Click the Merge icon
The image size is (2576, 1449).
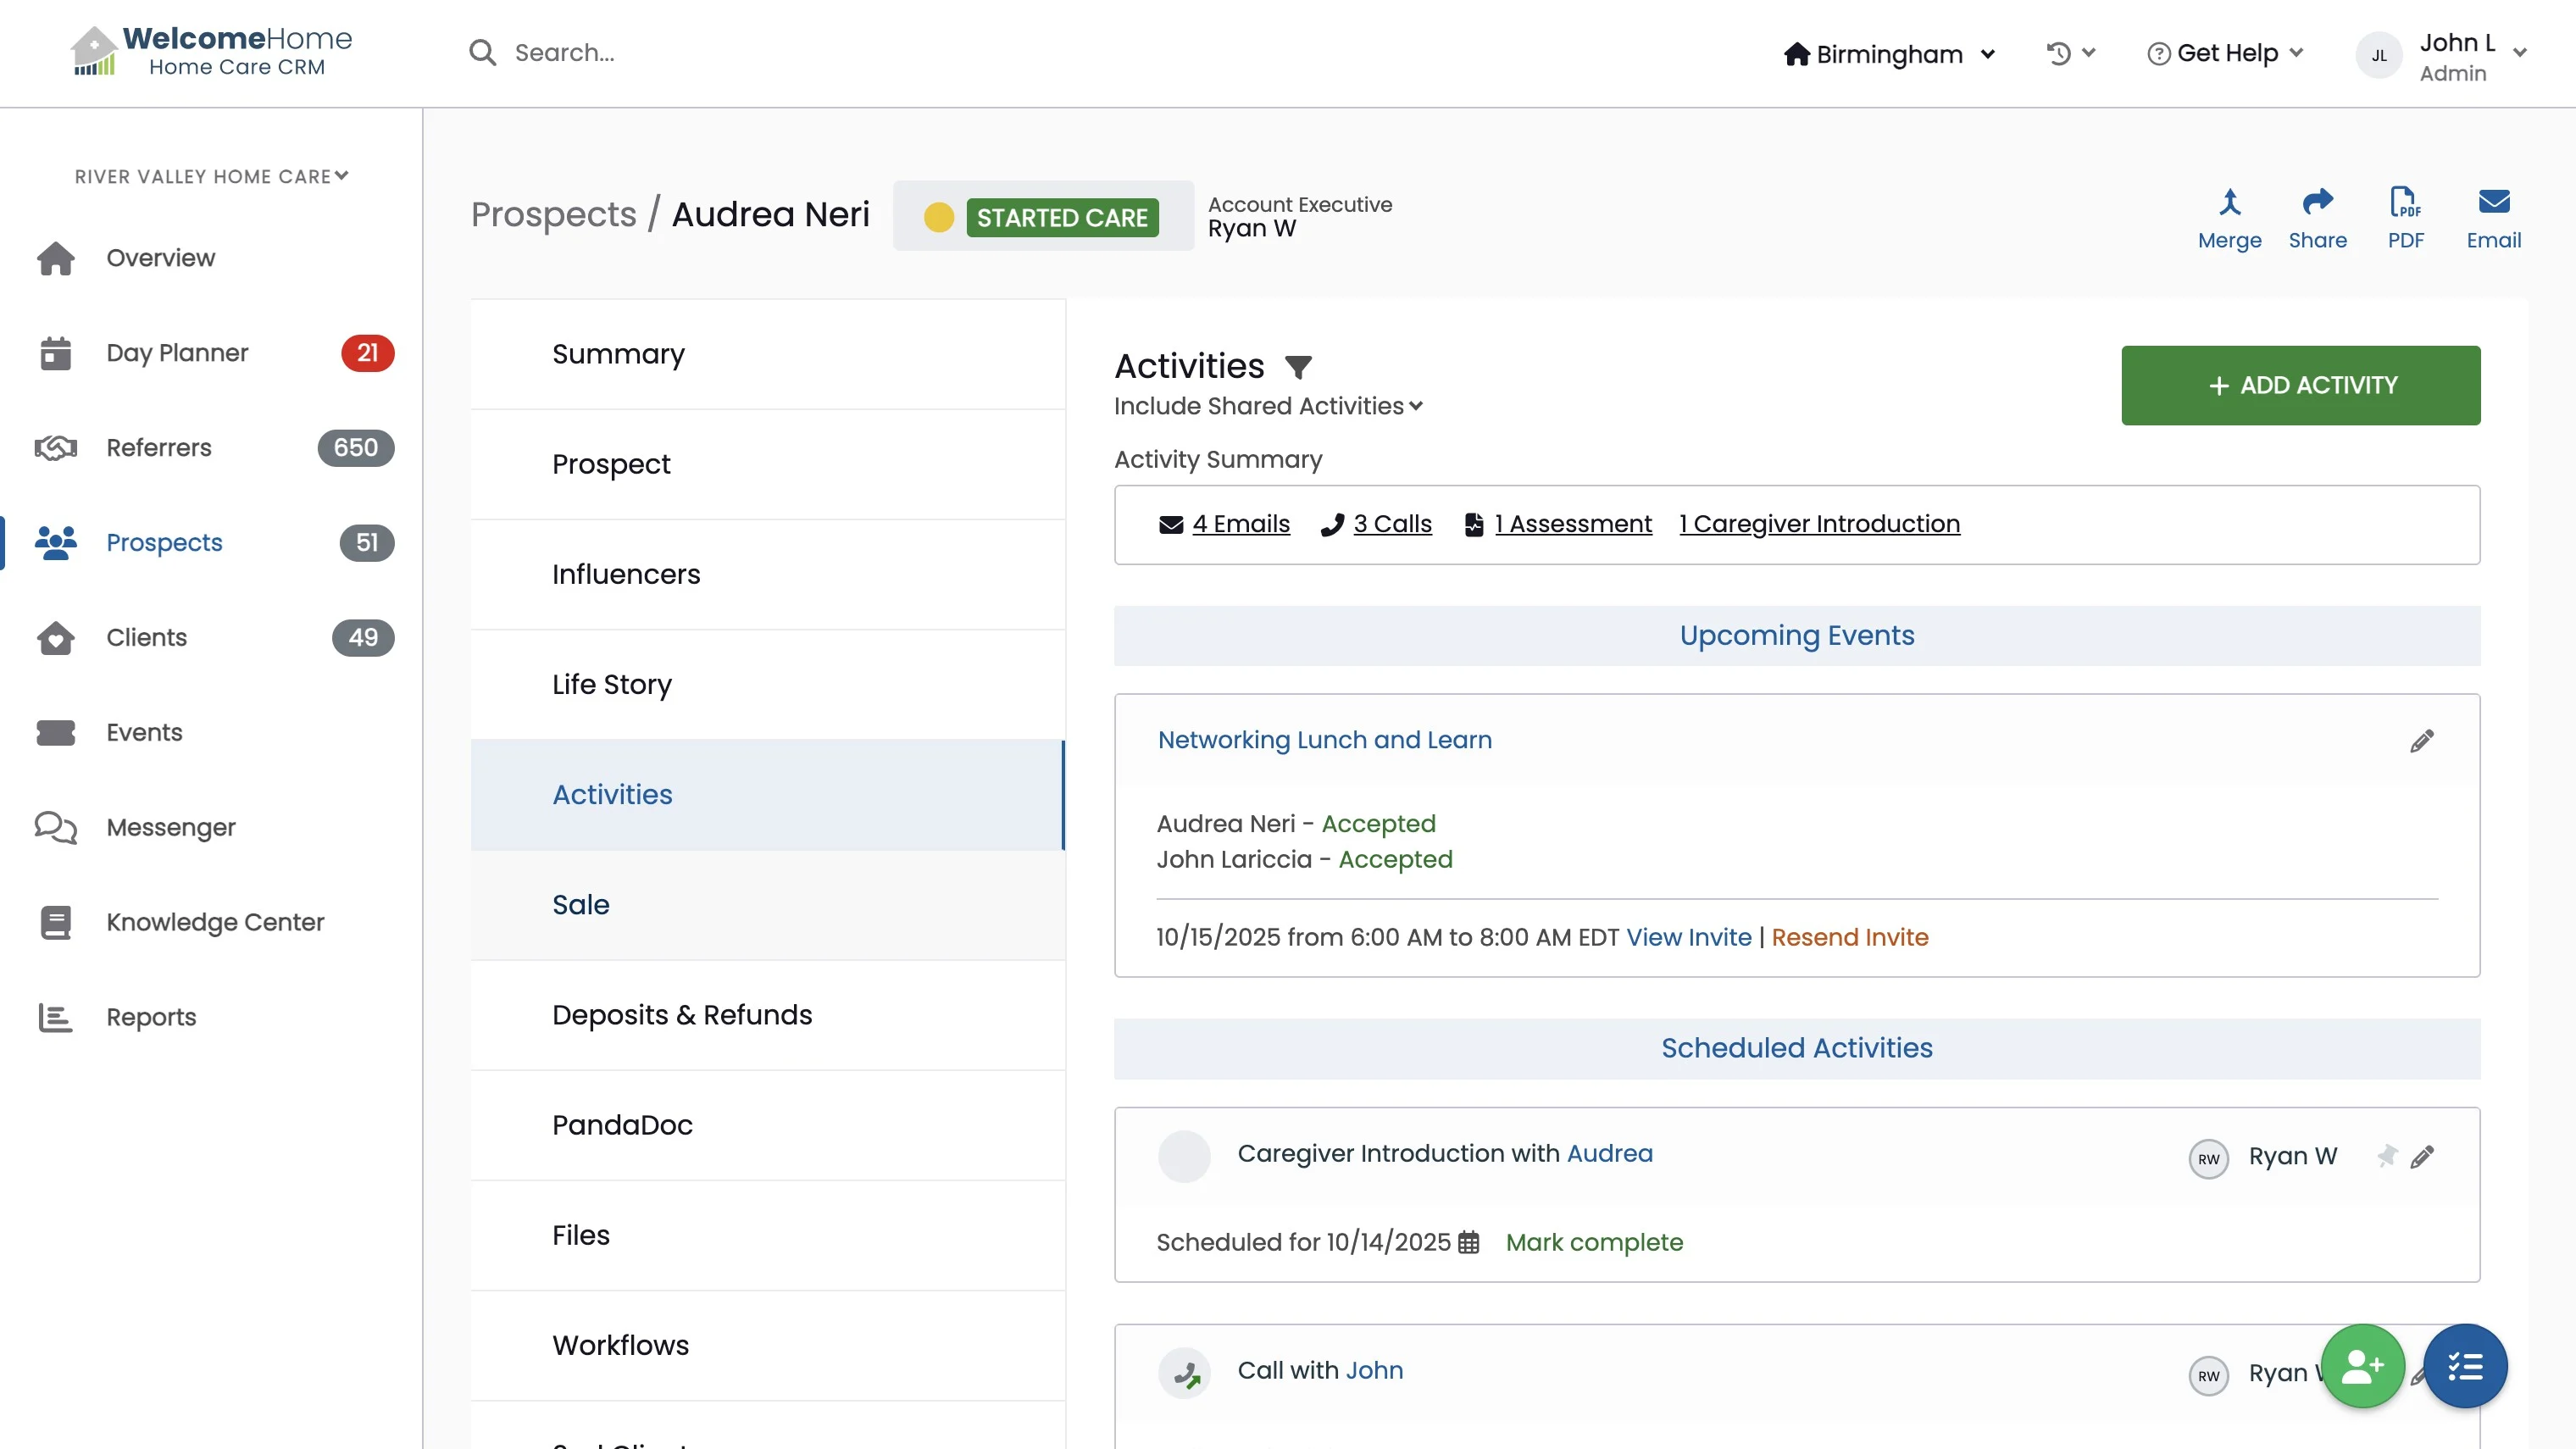click(2229, 203)
